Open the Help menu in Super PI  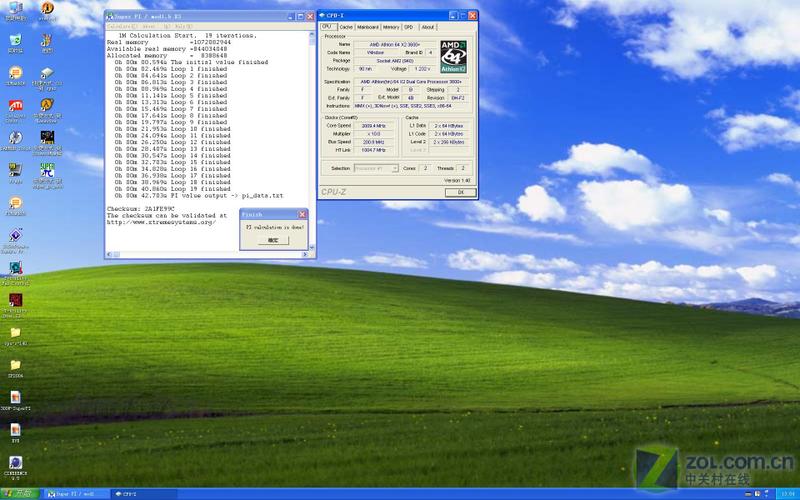[x=184, y=26]
